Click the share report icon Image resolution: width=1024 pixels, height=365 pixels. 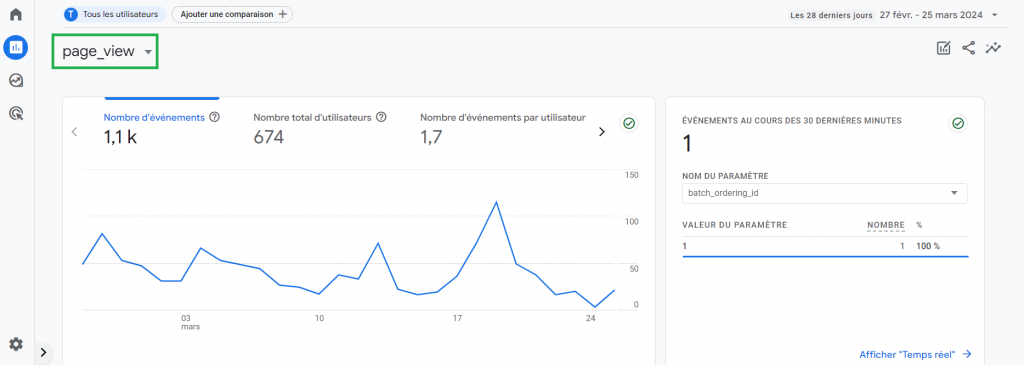968,48
